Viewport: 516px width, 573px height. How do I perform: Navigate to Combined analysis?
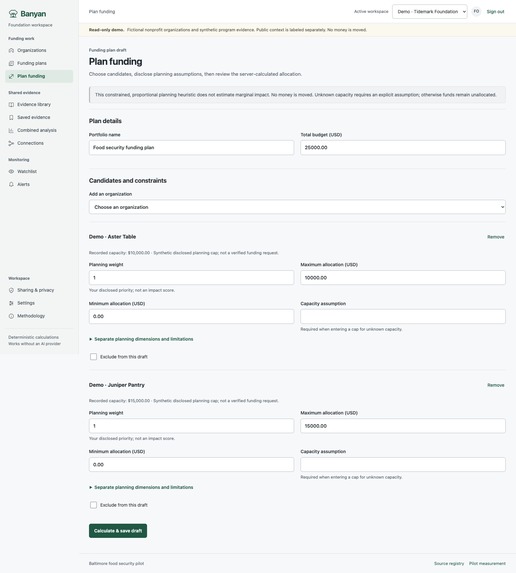tap(39, 130)
